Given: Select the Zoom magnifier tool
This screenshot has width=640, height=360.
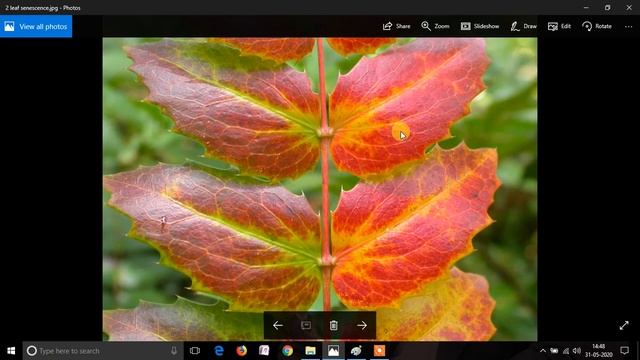Looking at the screenshot, I should [x=435, y=26].
